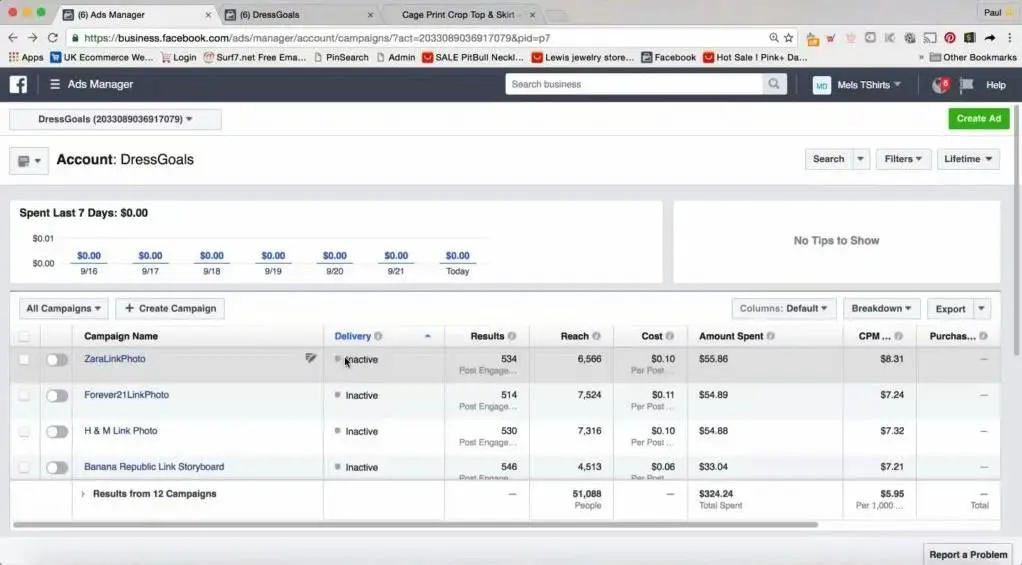The image size is (1022, 565).
Task: Click the Apps bookmarks grid icon
Action: 13,57
